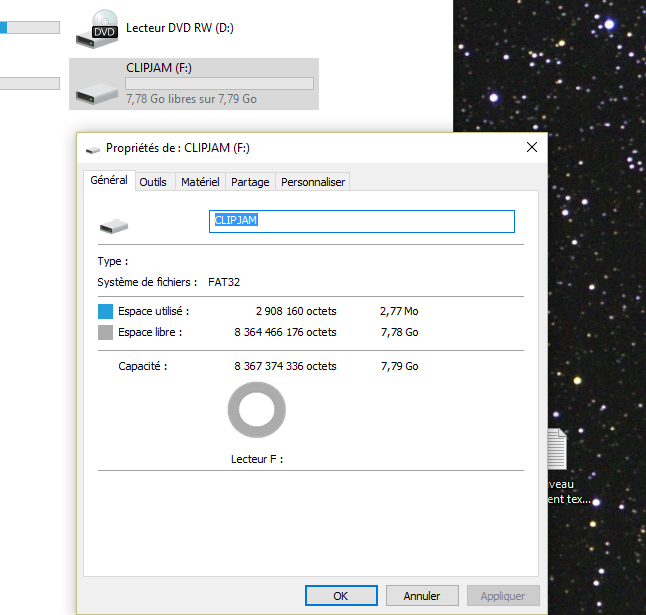Screen dimensions: 646x615
Task: Select the DVD RW drive icon
Action: (97, 29)
